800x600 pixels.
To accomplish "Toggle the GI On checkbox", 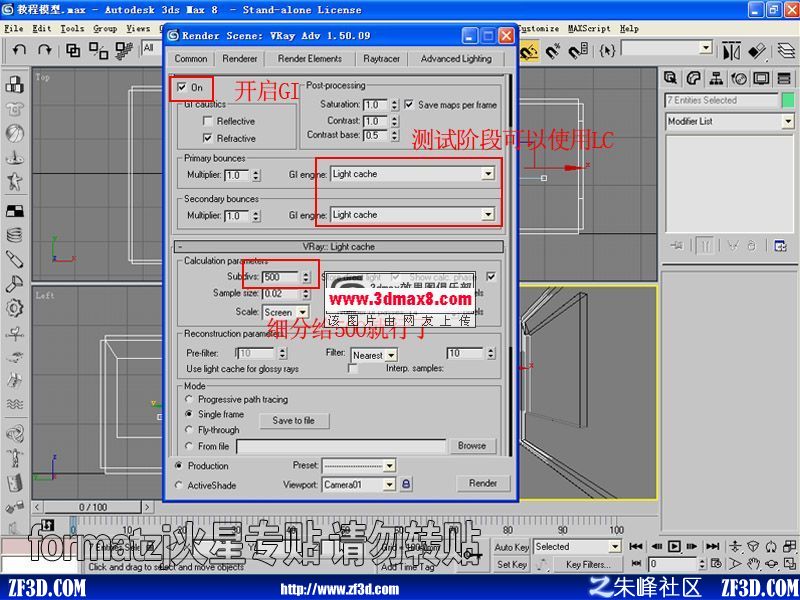I will (182, 87).
